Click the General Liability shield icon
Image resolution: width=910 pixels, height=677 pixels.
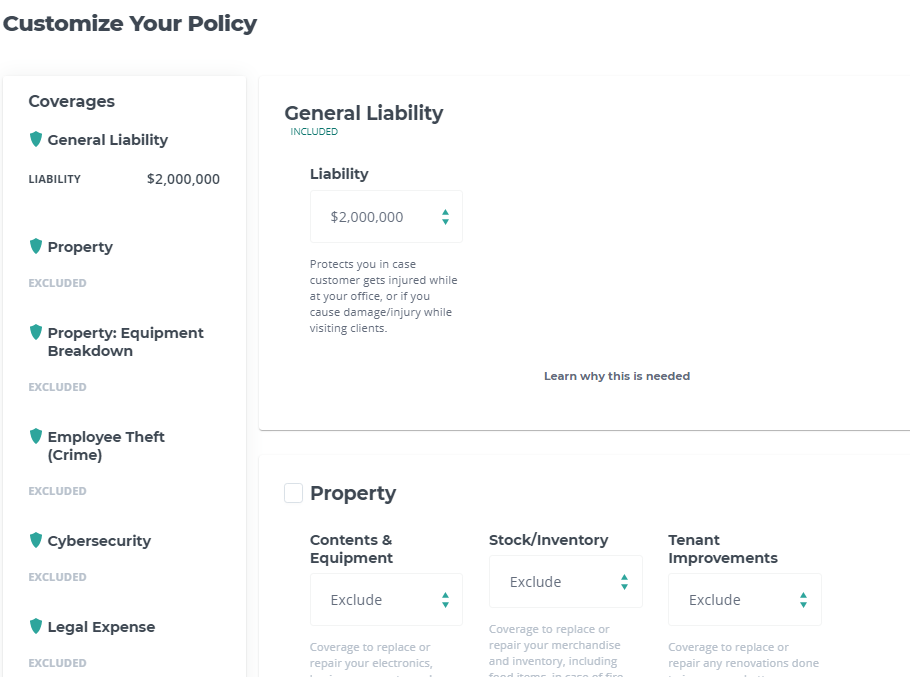[x=36, y=140]
